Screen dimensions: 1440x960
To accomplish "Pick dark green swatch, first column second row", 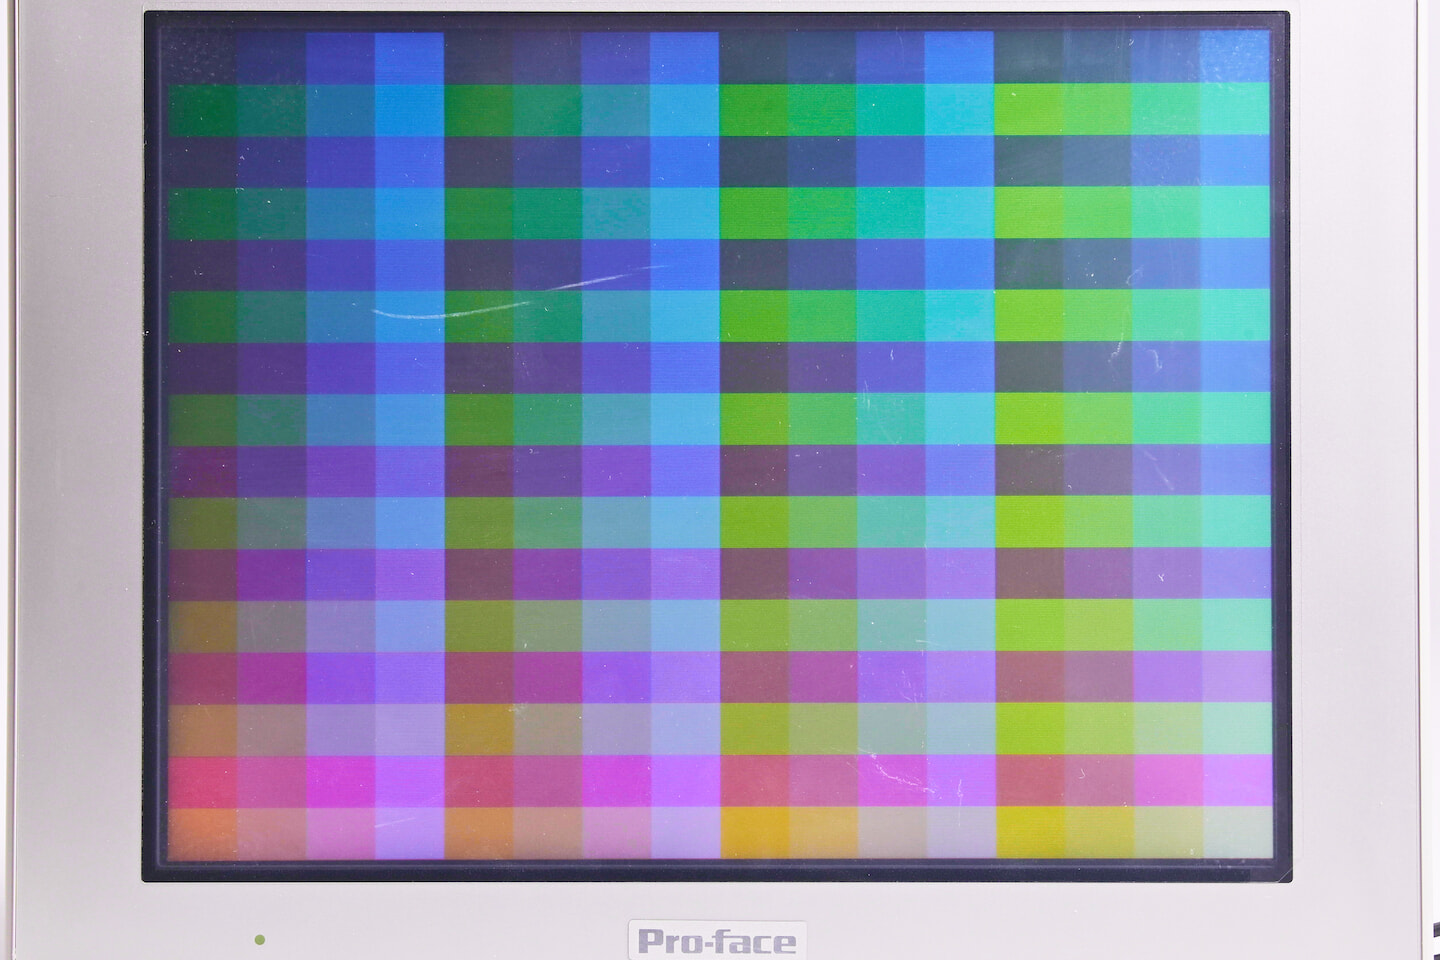I will pyautogui.click(x=203, y=110).
